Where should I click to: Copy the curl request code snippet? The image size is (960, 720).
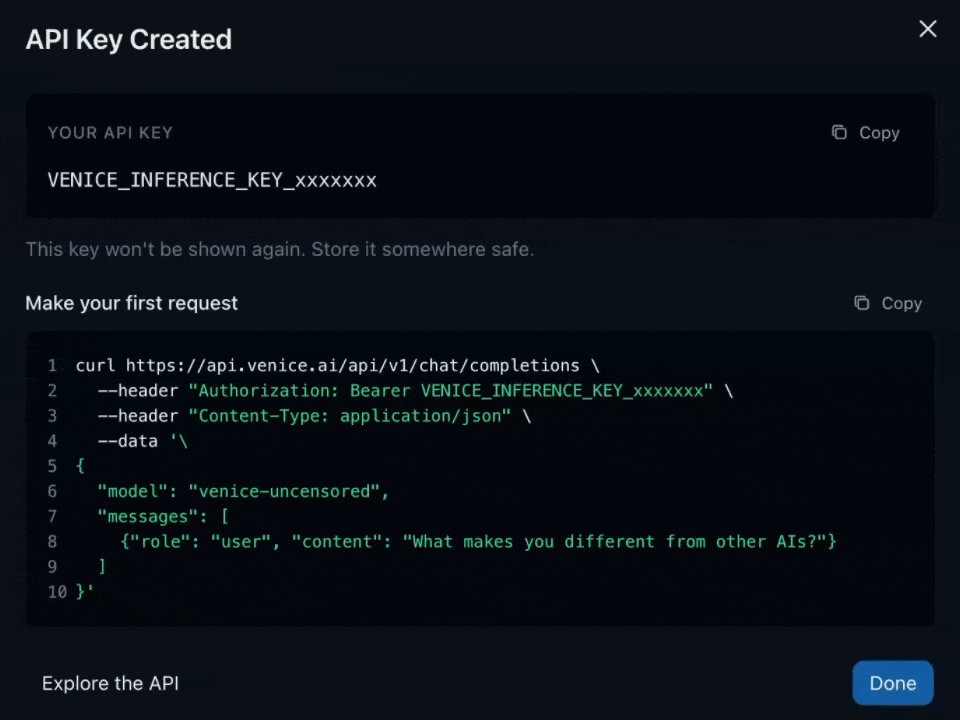click(x=888, y=303)
